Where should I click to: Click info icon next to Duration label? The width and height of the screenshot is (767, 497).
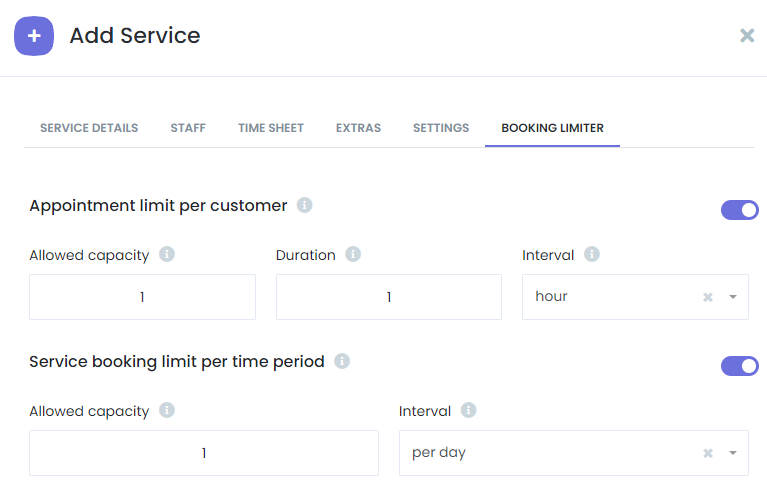[x=353, y=255]
